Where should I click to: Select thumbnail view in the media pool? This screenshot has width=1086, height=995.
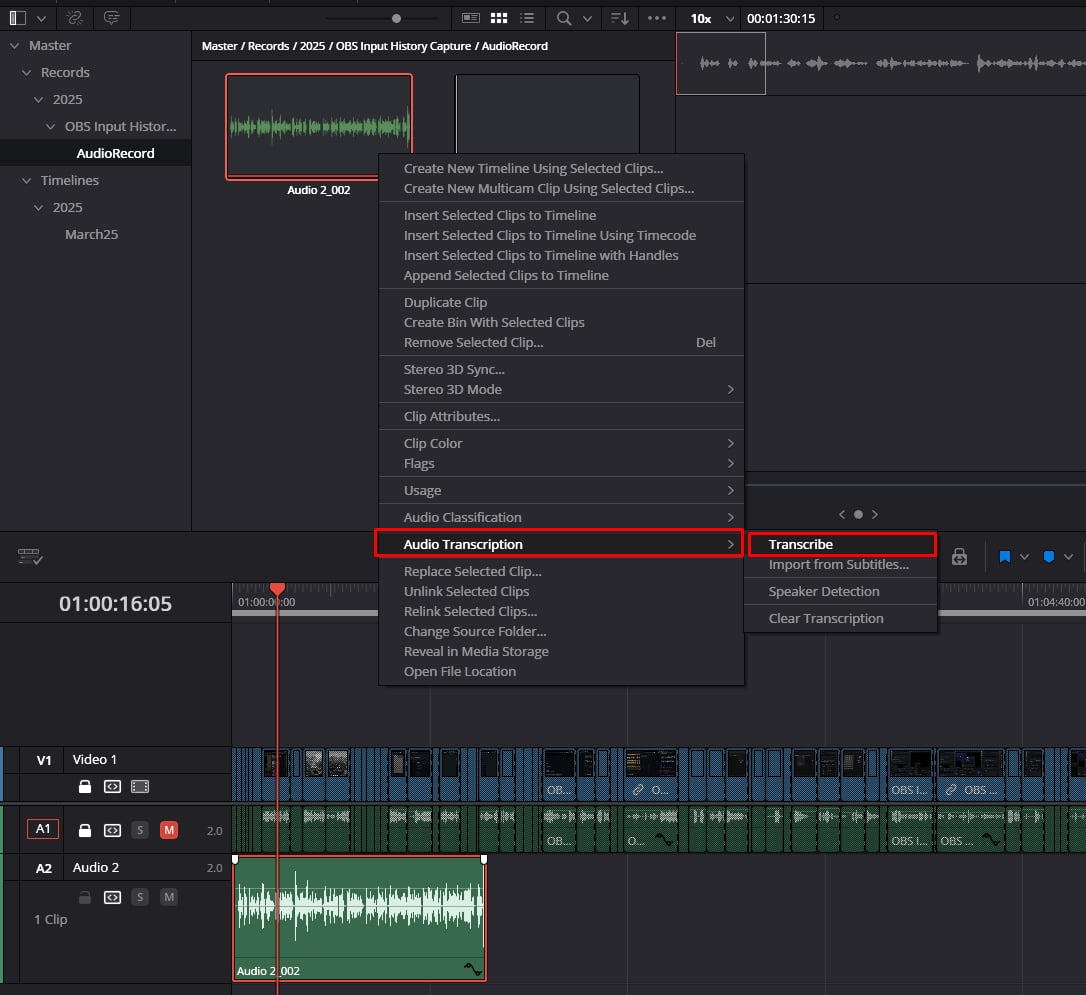pyautogui.click(x=499, y=18)
